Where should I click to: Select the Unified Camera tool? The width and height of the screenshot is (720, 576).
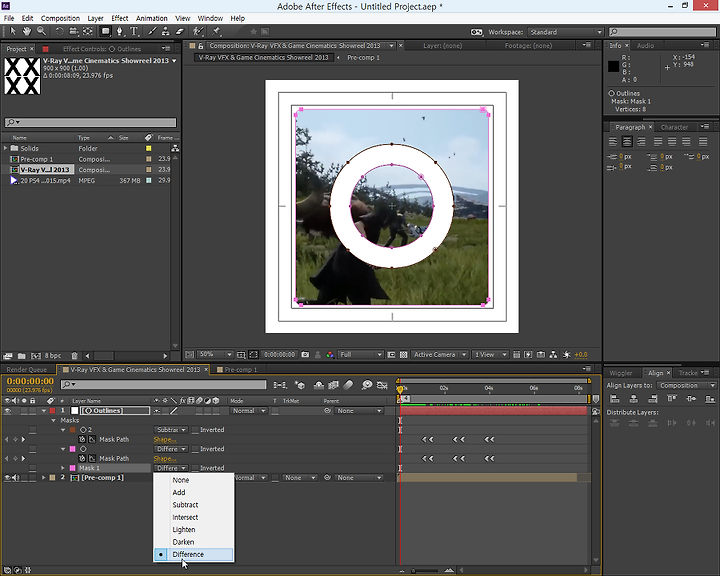[73, 31]
